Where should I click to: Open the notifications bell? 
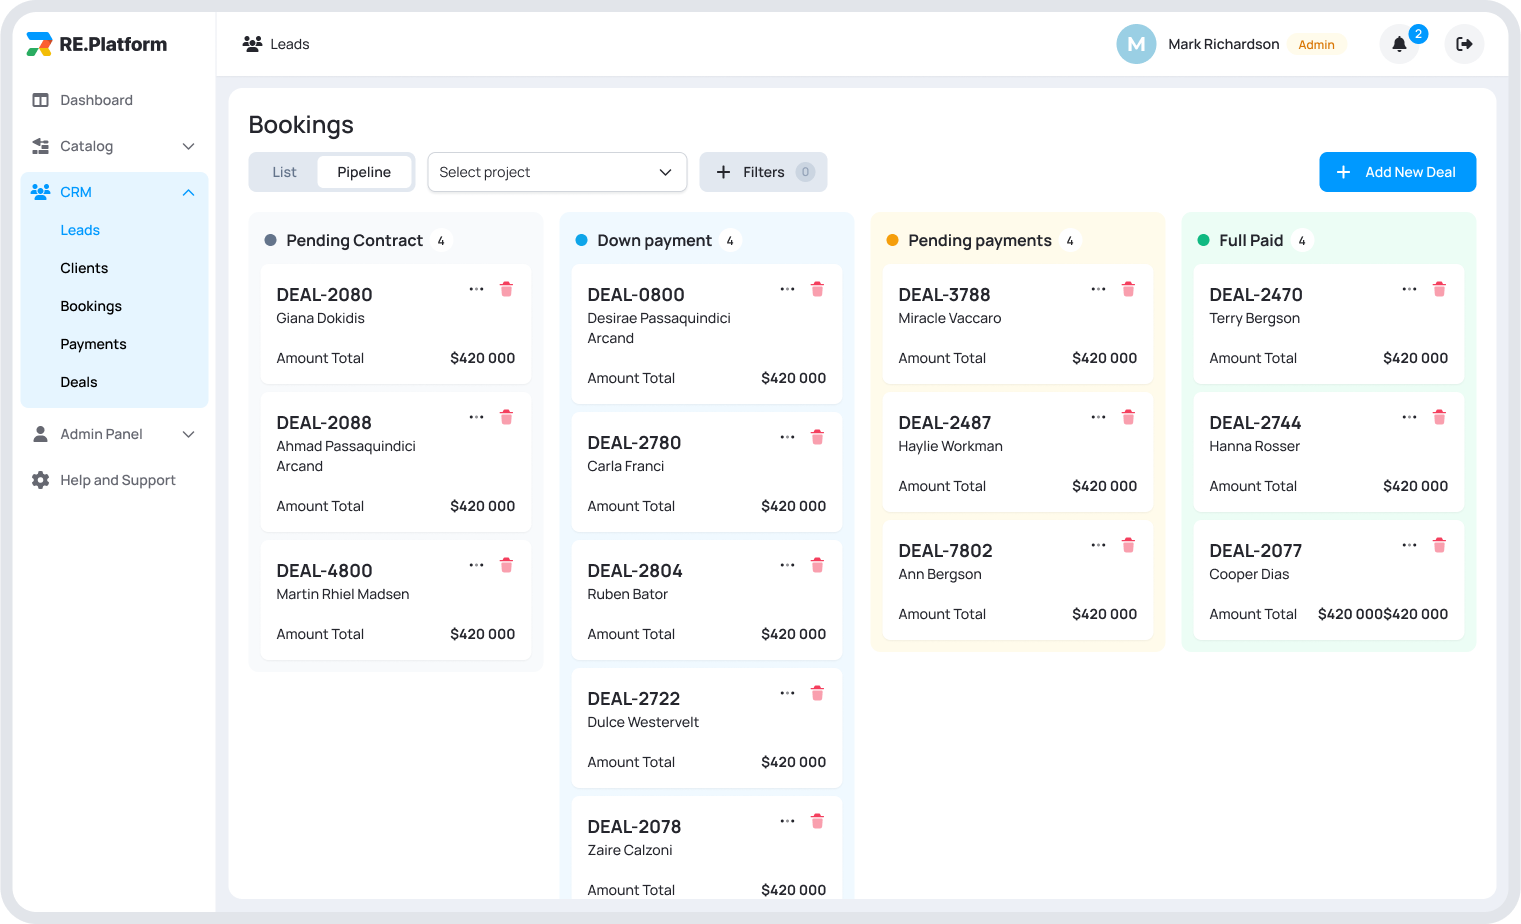[x=1399, y=44]
